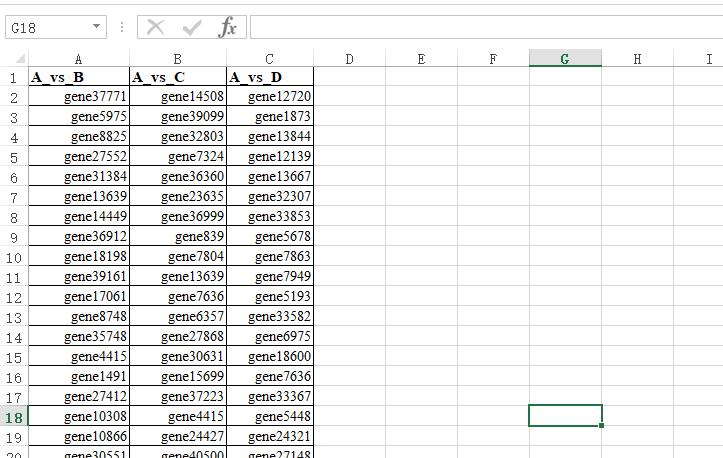Select column C header
The width and height of the screenshot is (723, 458).
pyautogui.click(x=270, y=59)
